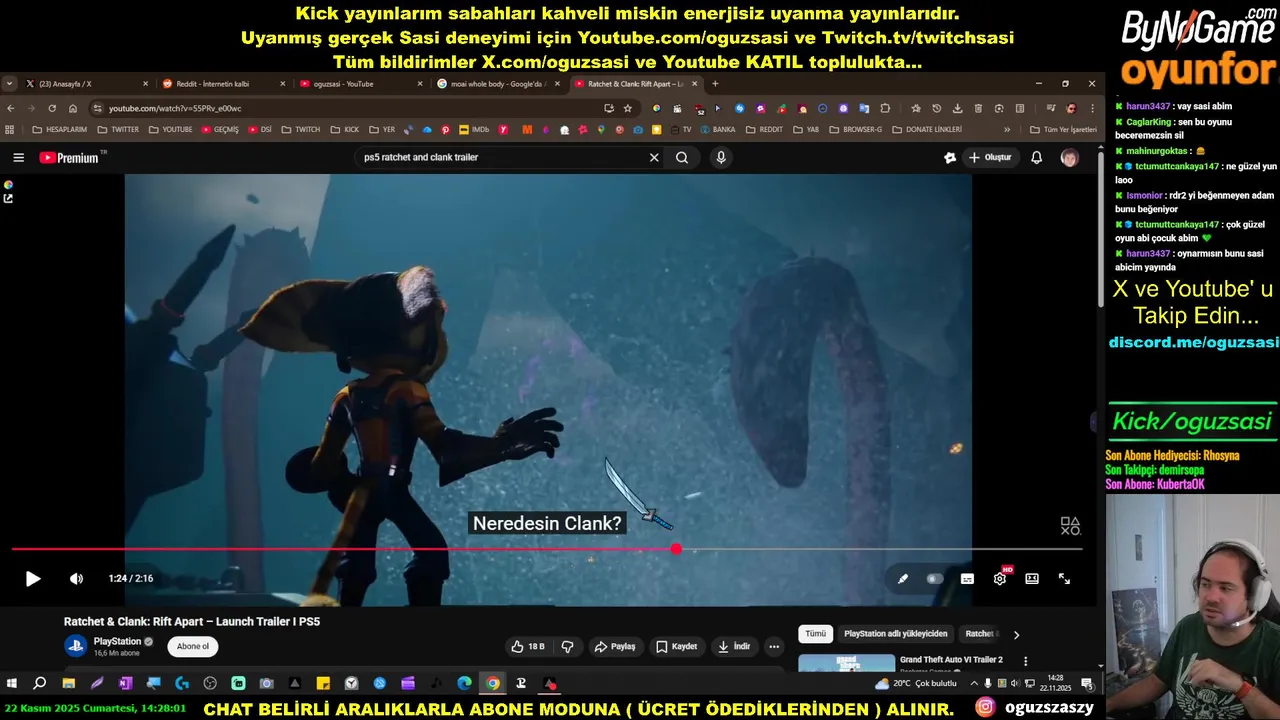This screenshot has width=1280, height=720.
Task: Go back to previous page
Action: coord(11,108)
